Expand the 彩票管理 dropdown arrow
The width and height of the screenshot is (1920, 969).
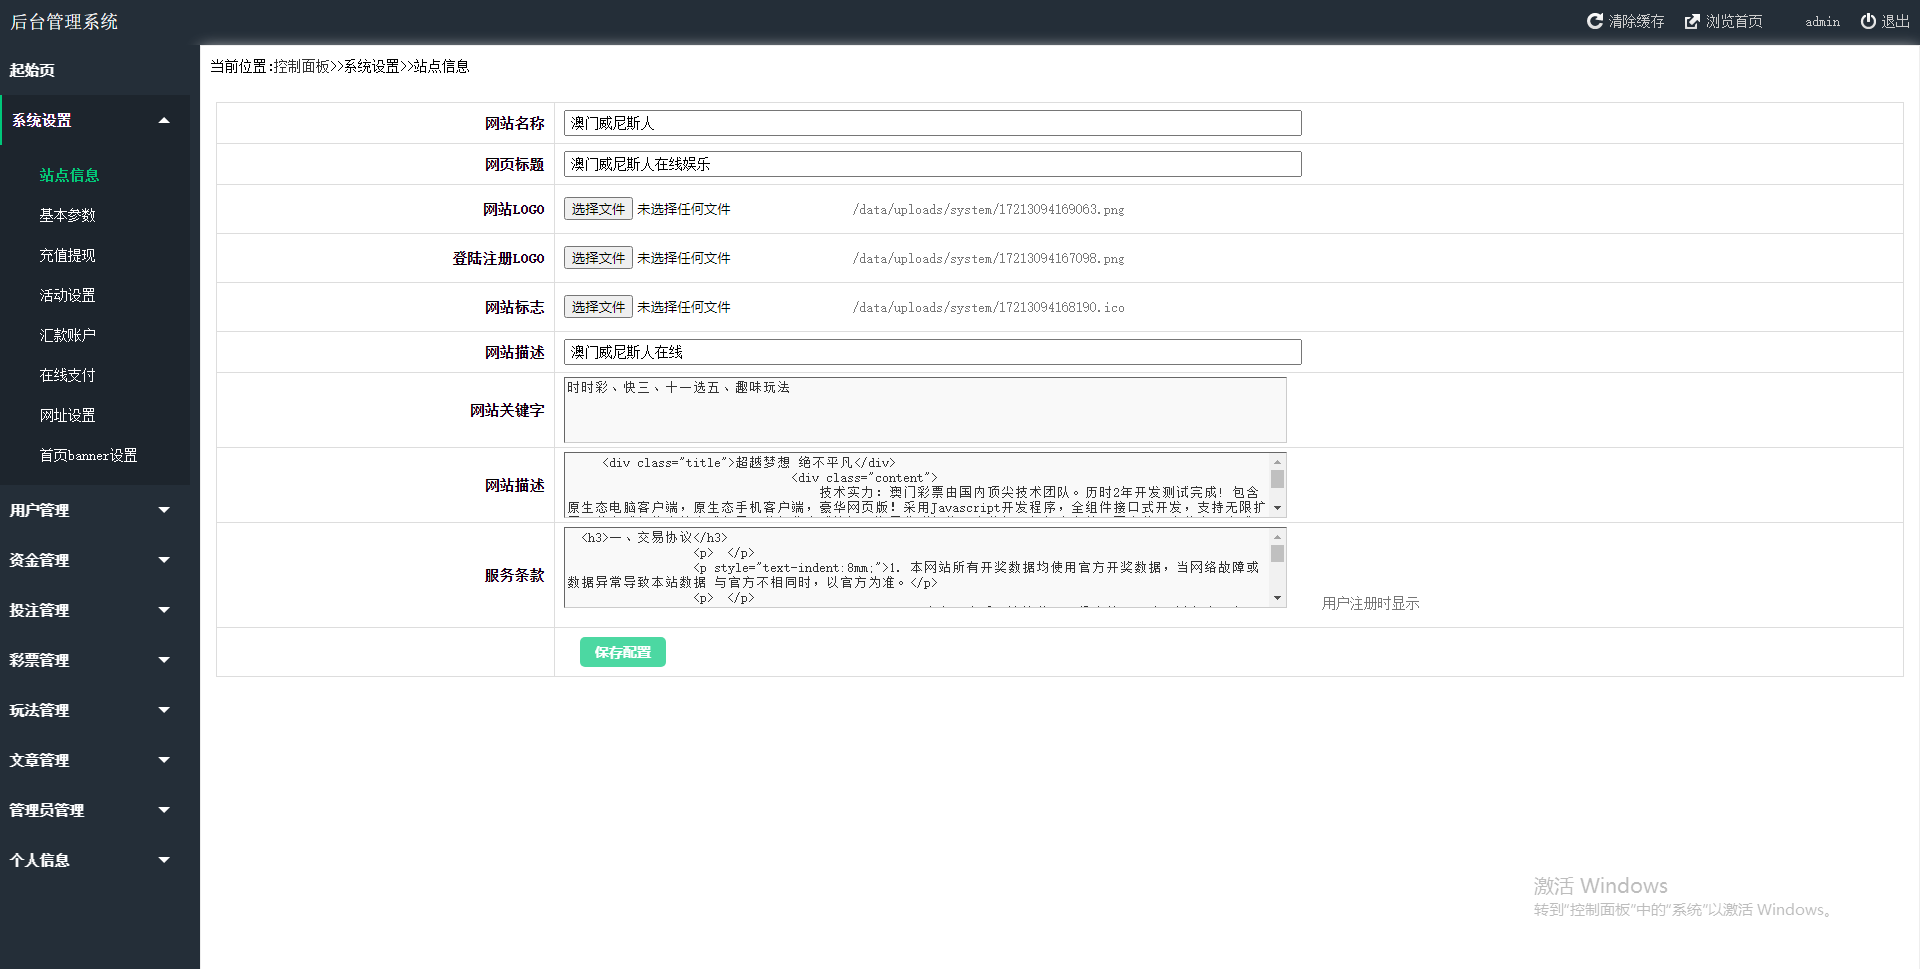pos(164,660)
